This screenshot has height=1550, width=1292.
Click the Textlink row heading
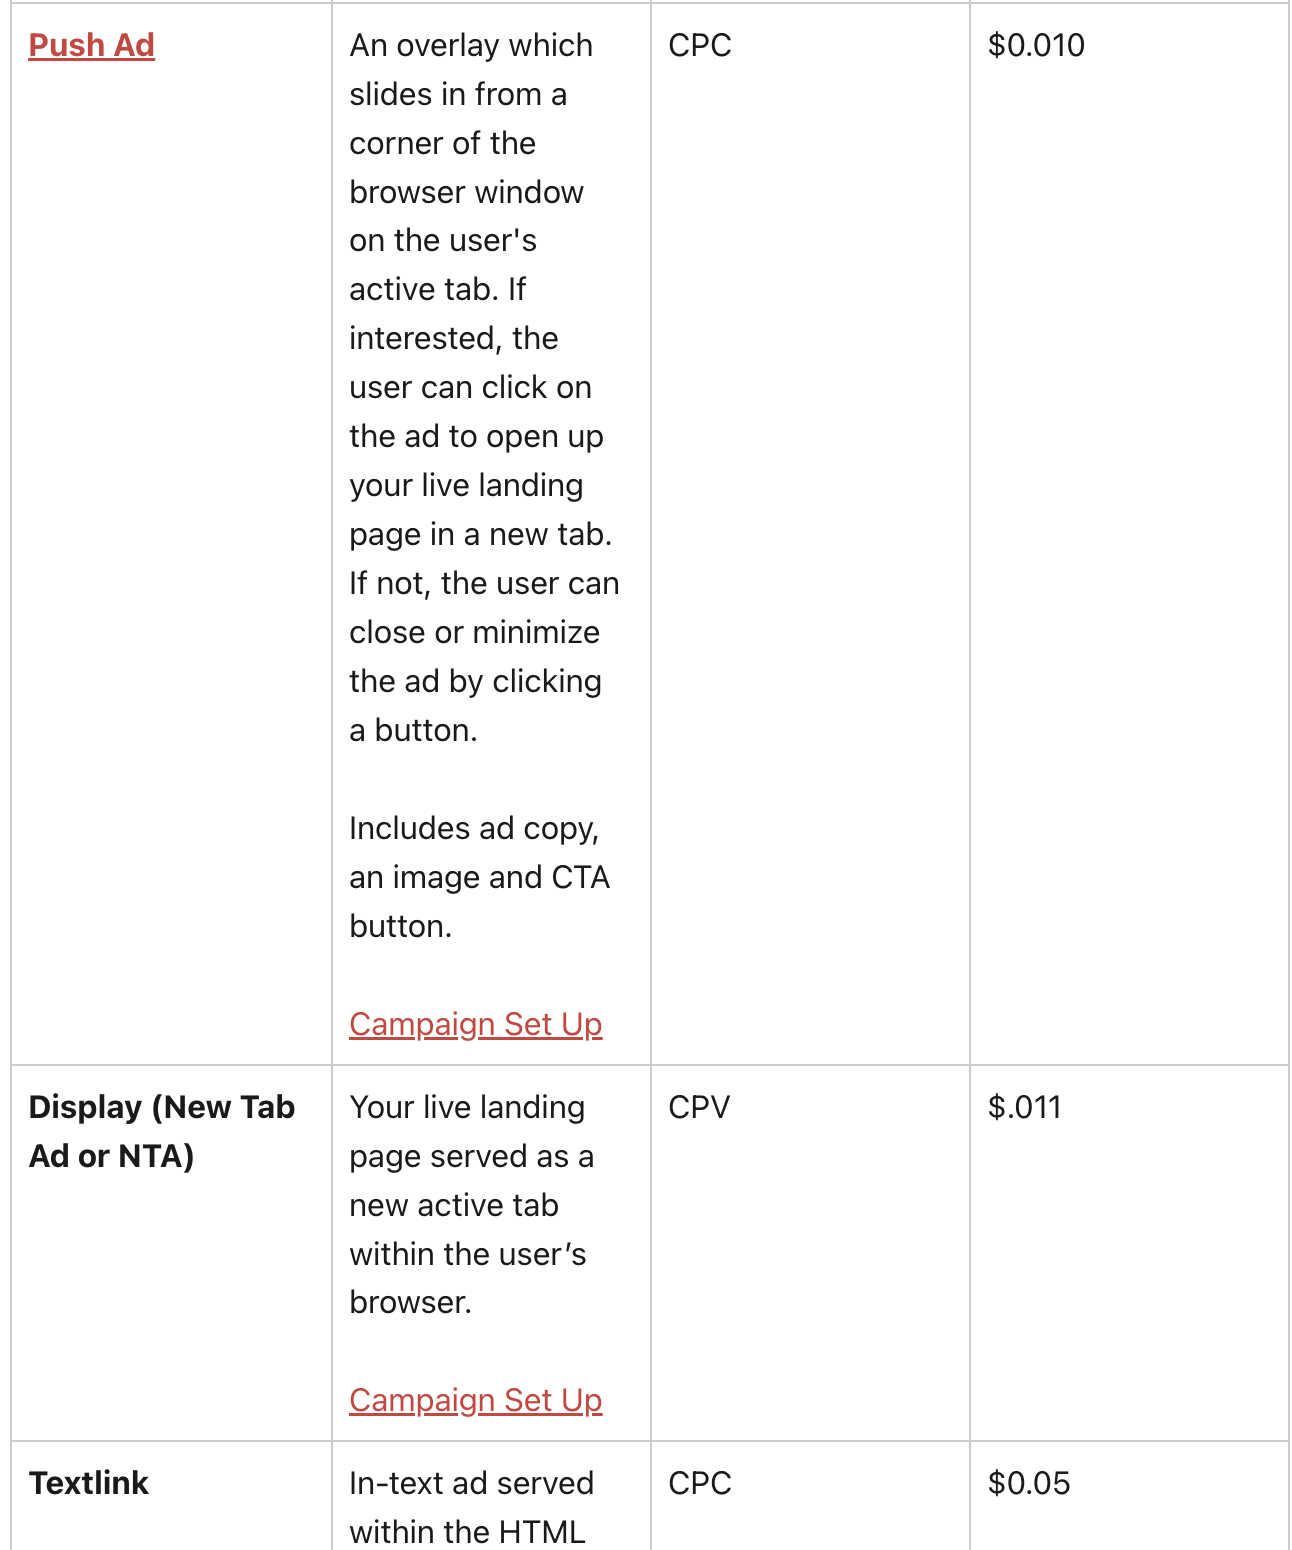(x=89, y=1484)
